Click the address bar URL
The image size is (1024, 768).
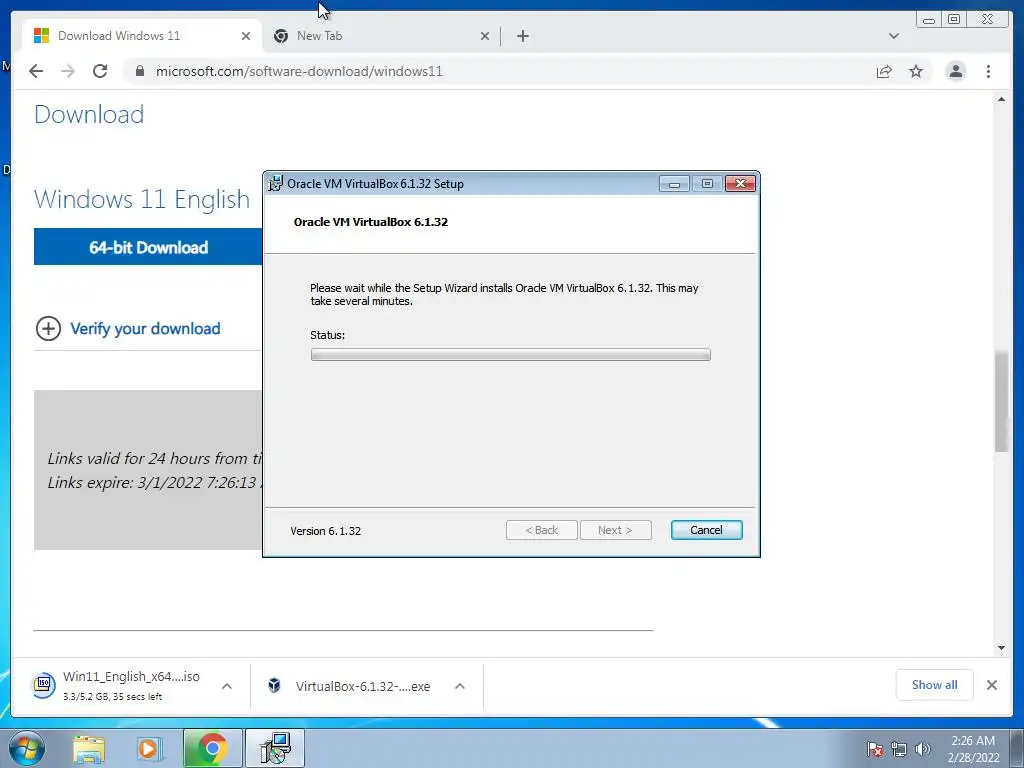coord(299,71)
